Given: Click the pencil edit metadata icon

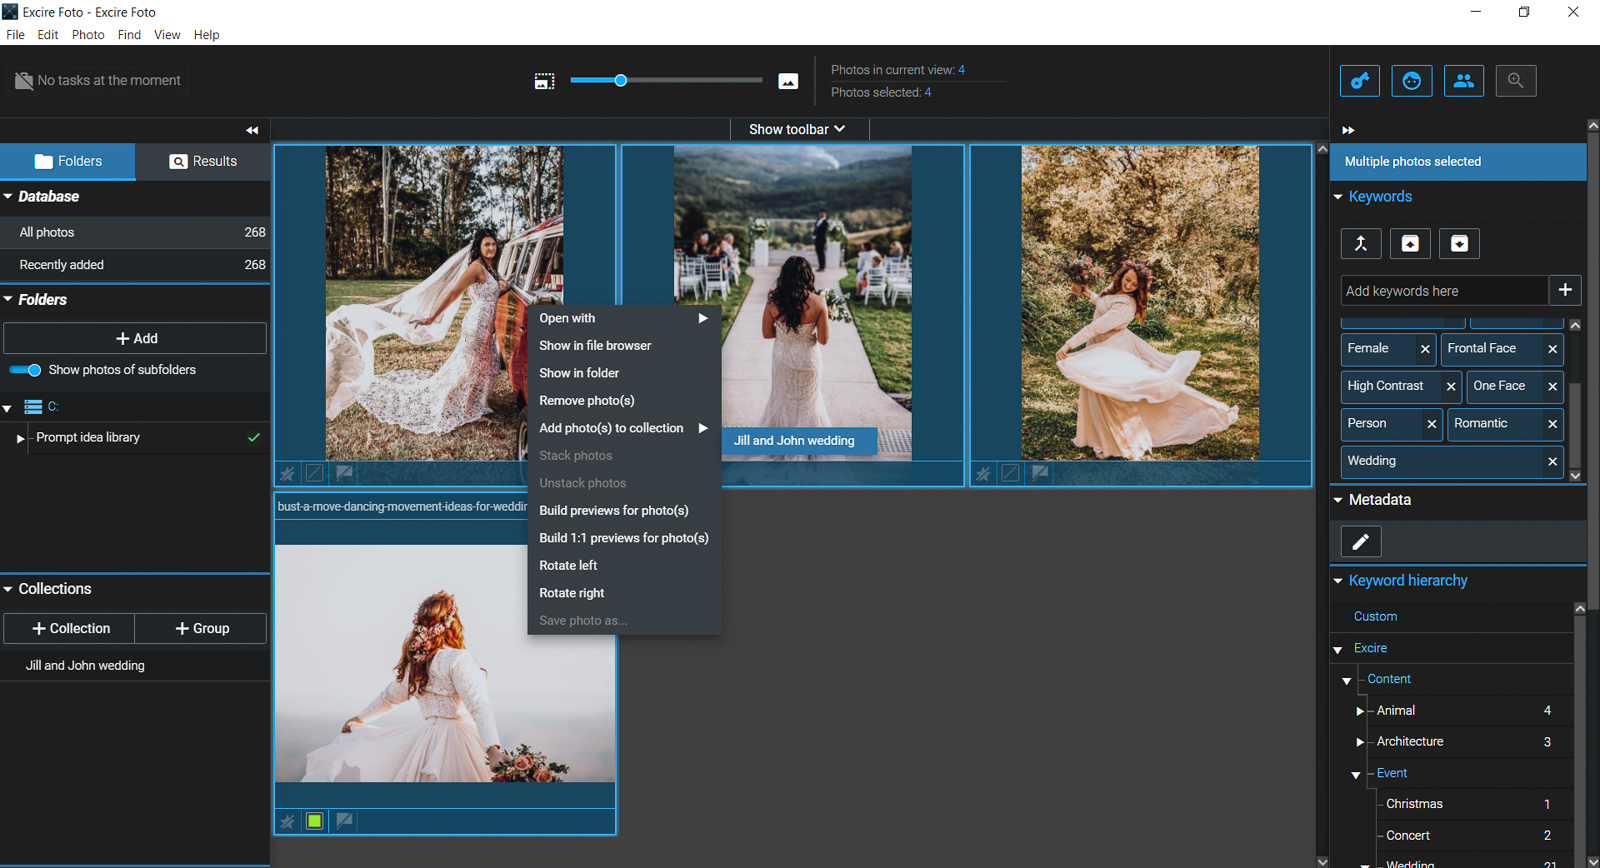Looking at the screenshot, I should (1360, 542).
